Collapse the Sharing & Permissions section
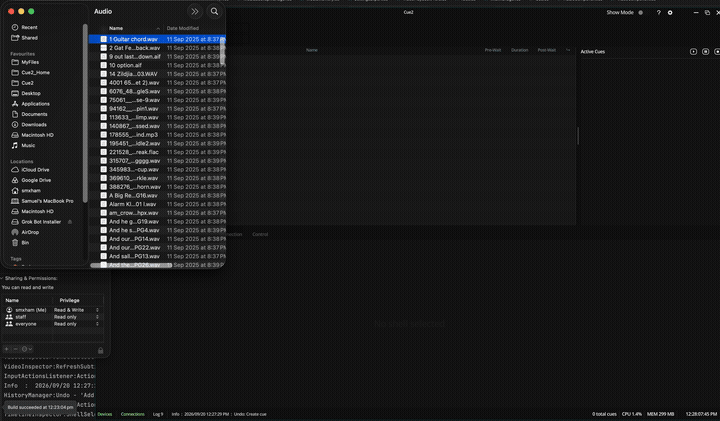The height and width of the screenshot is (421, 720). pos(2,278)
